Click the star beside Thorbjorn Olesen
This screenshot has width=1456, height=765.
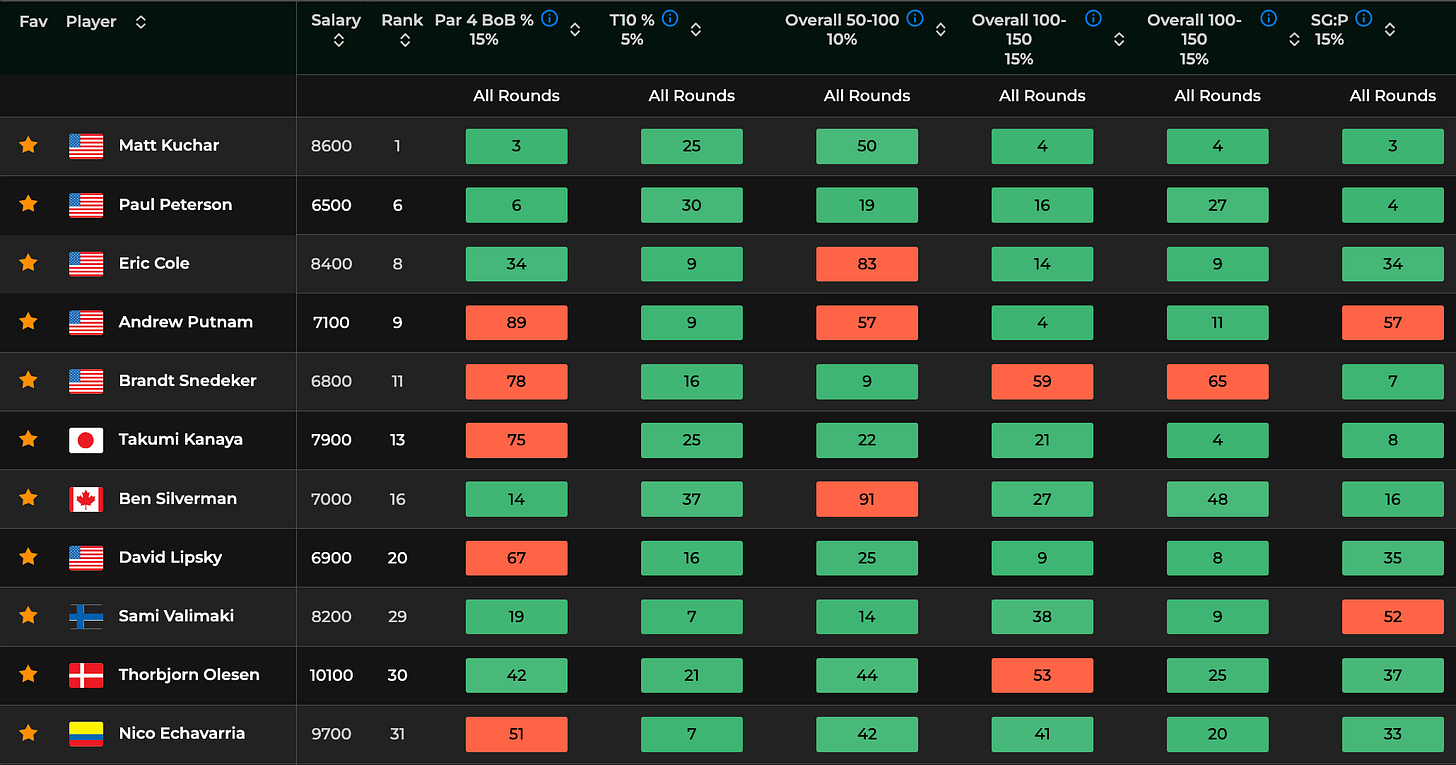28,675
